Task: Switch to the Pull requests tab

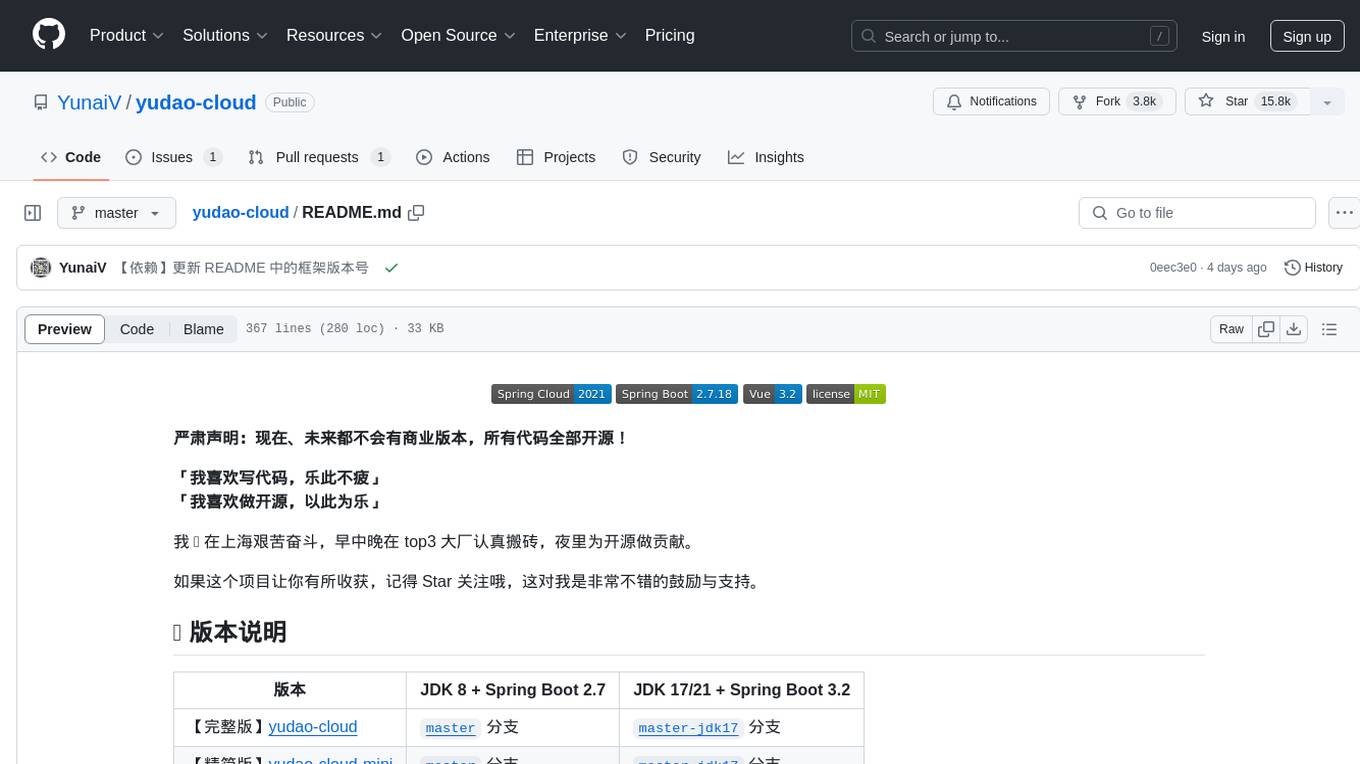Action: (x=318, y=157)
